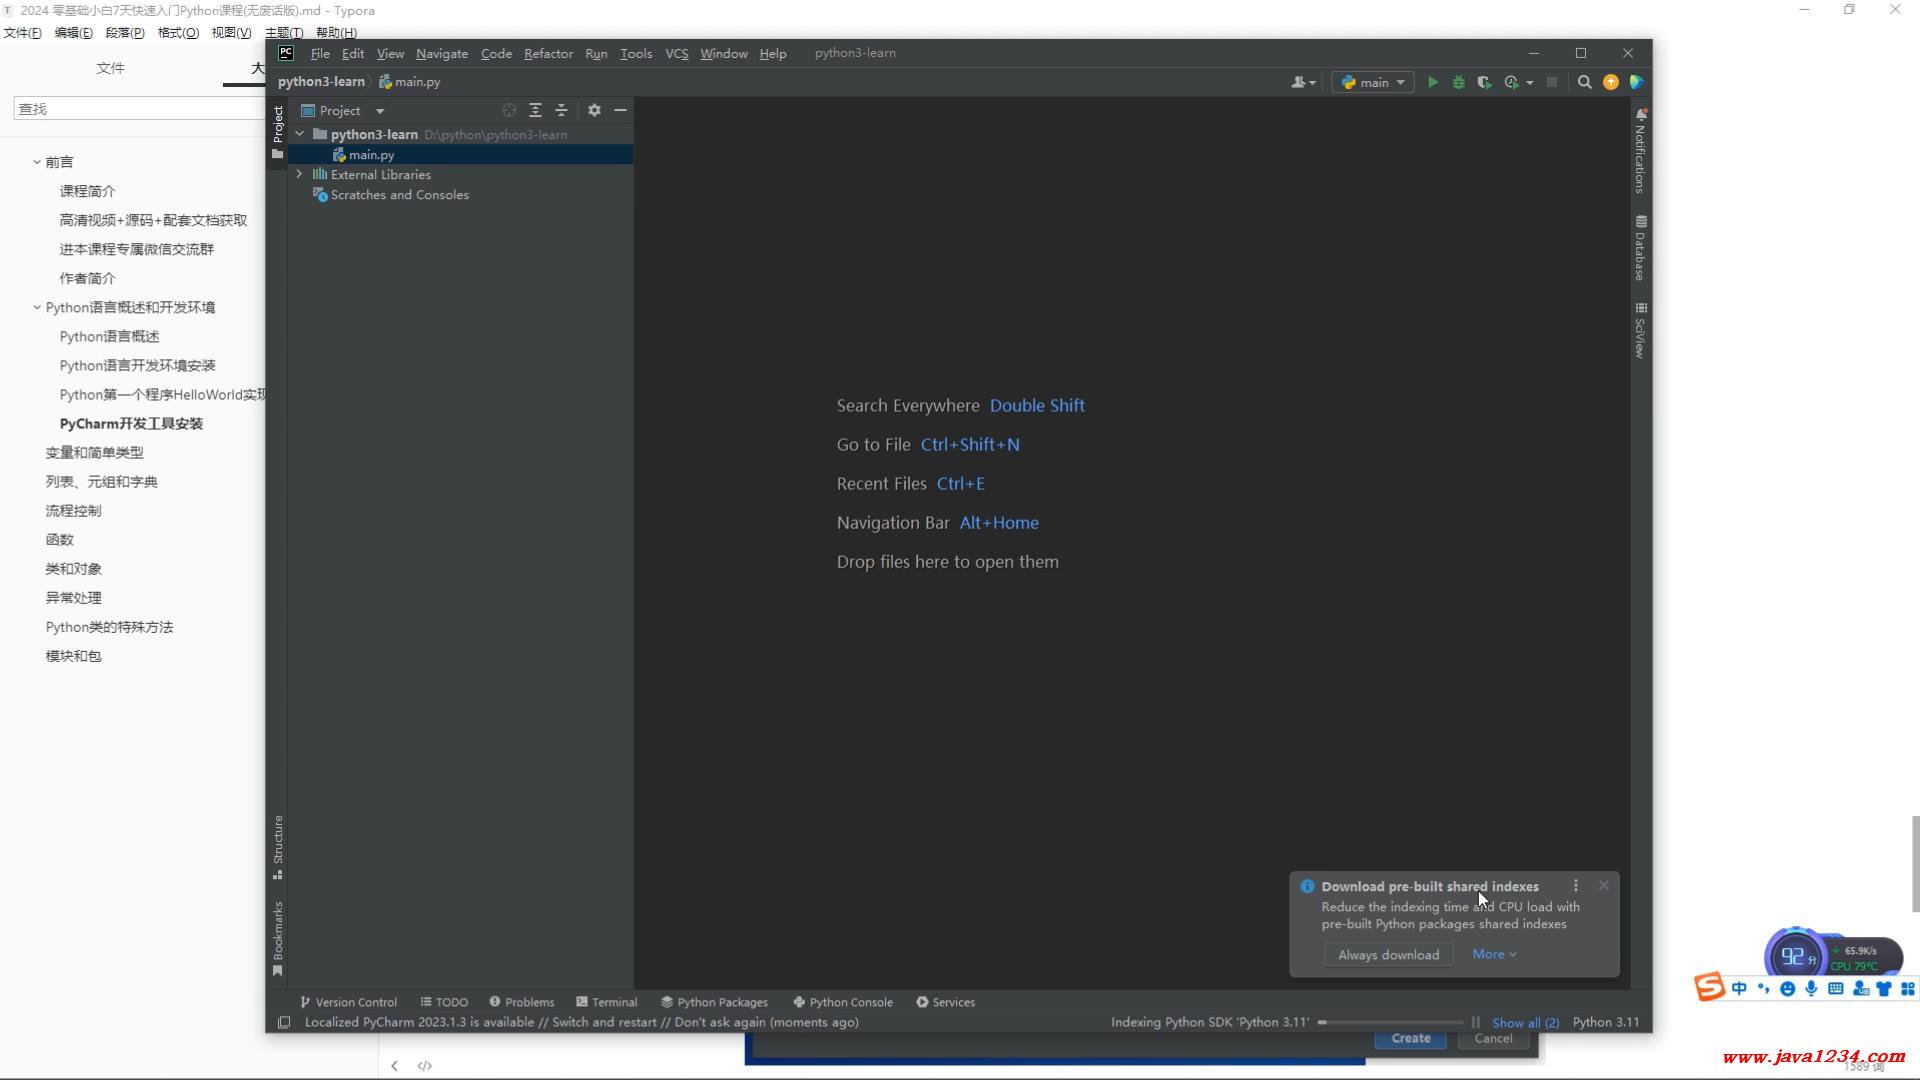Click the 查找 search field in Typora
Screen dimensions: 1920x1080
(139, 108)
